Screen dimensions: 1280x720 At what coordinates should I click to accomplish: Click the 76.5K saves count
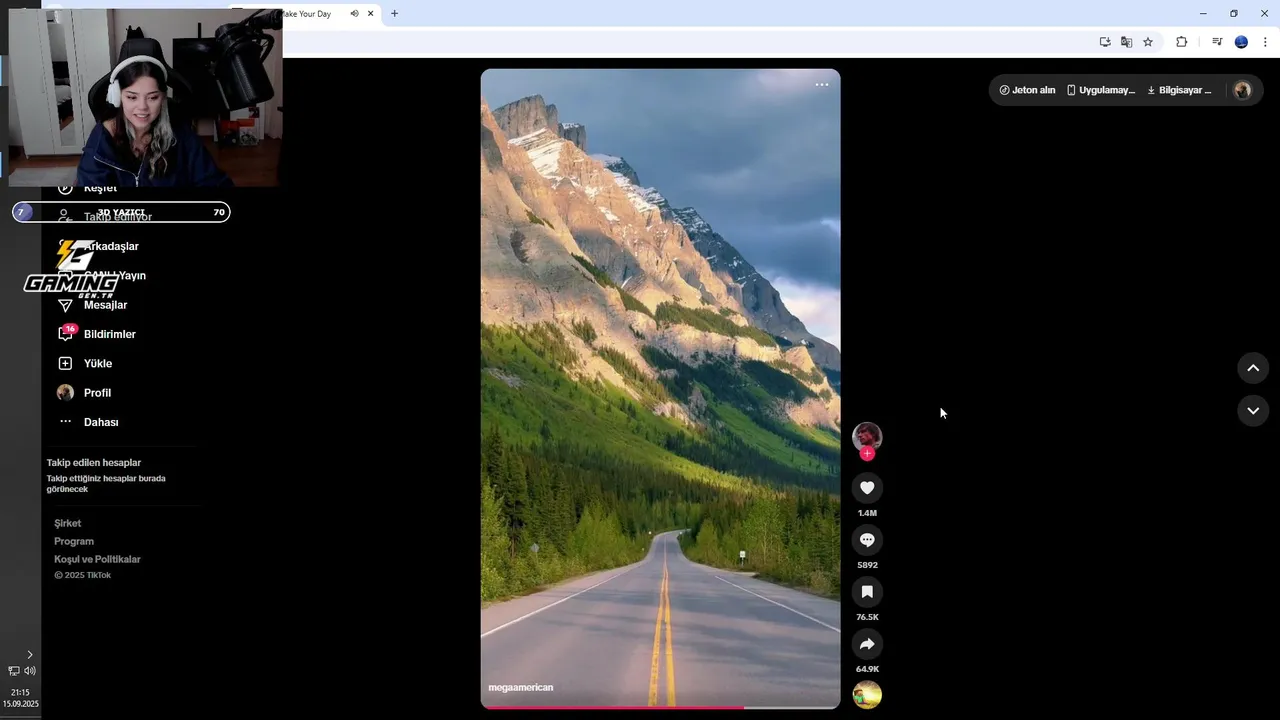pos(867,617)
